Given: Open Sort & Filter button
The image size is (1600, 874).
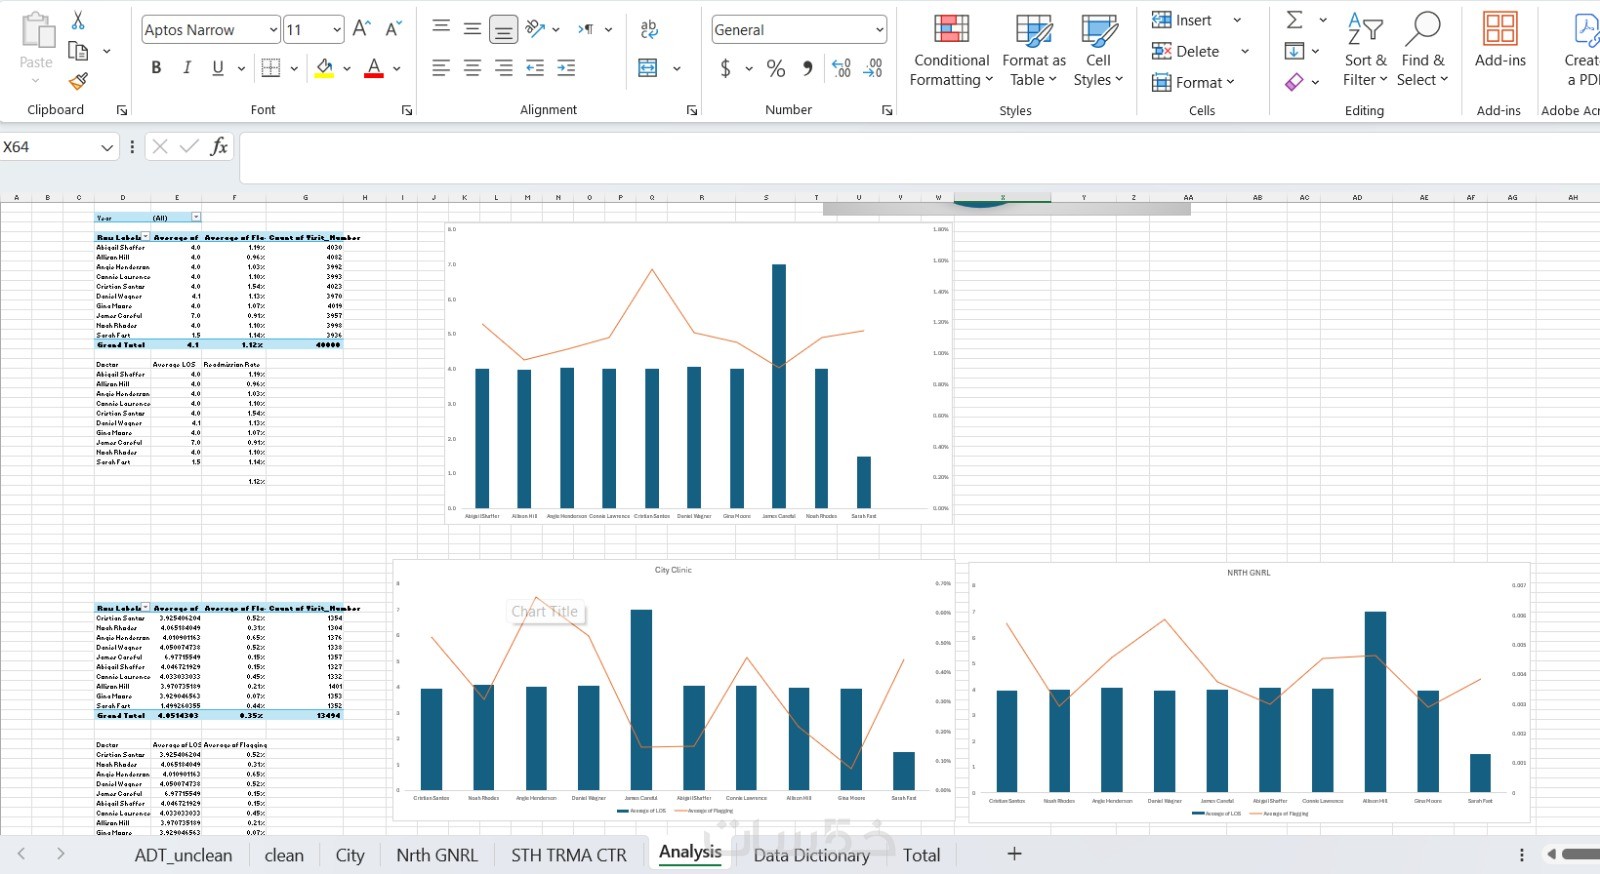Looking at the screenshot, I should [x=1365, y=50].
